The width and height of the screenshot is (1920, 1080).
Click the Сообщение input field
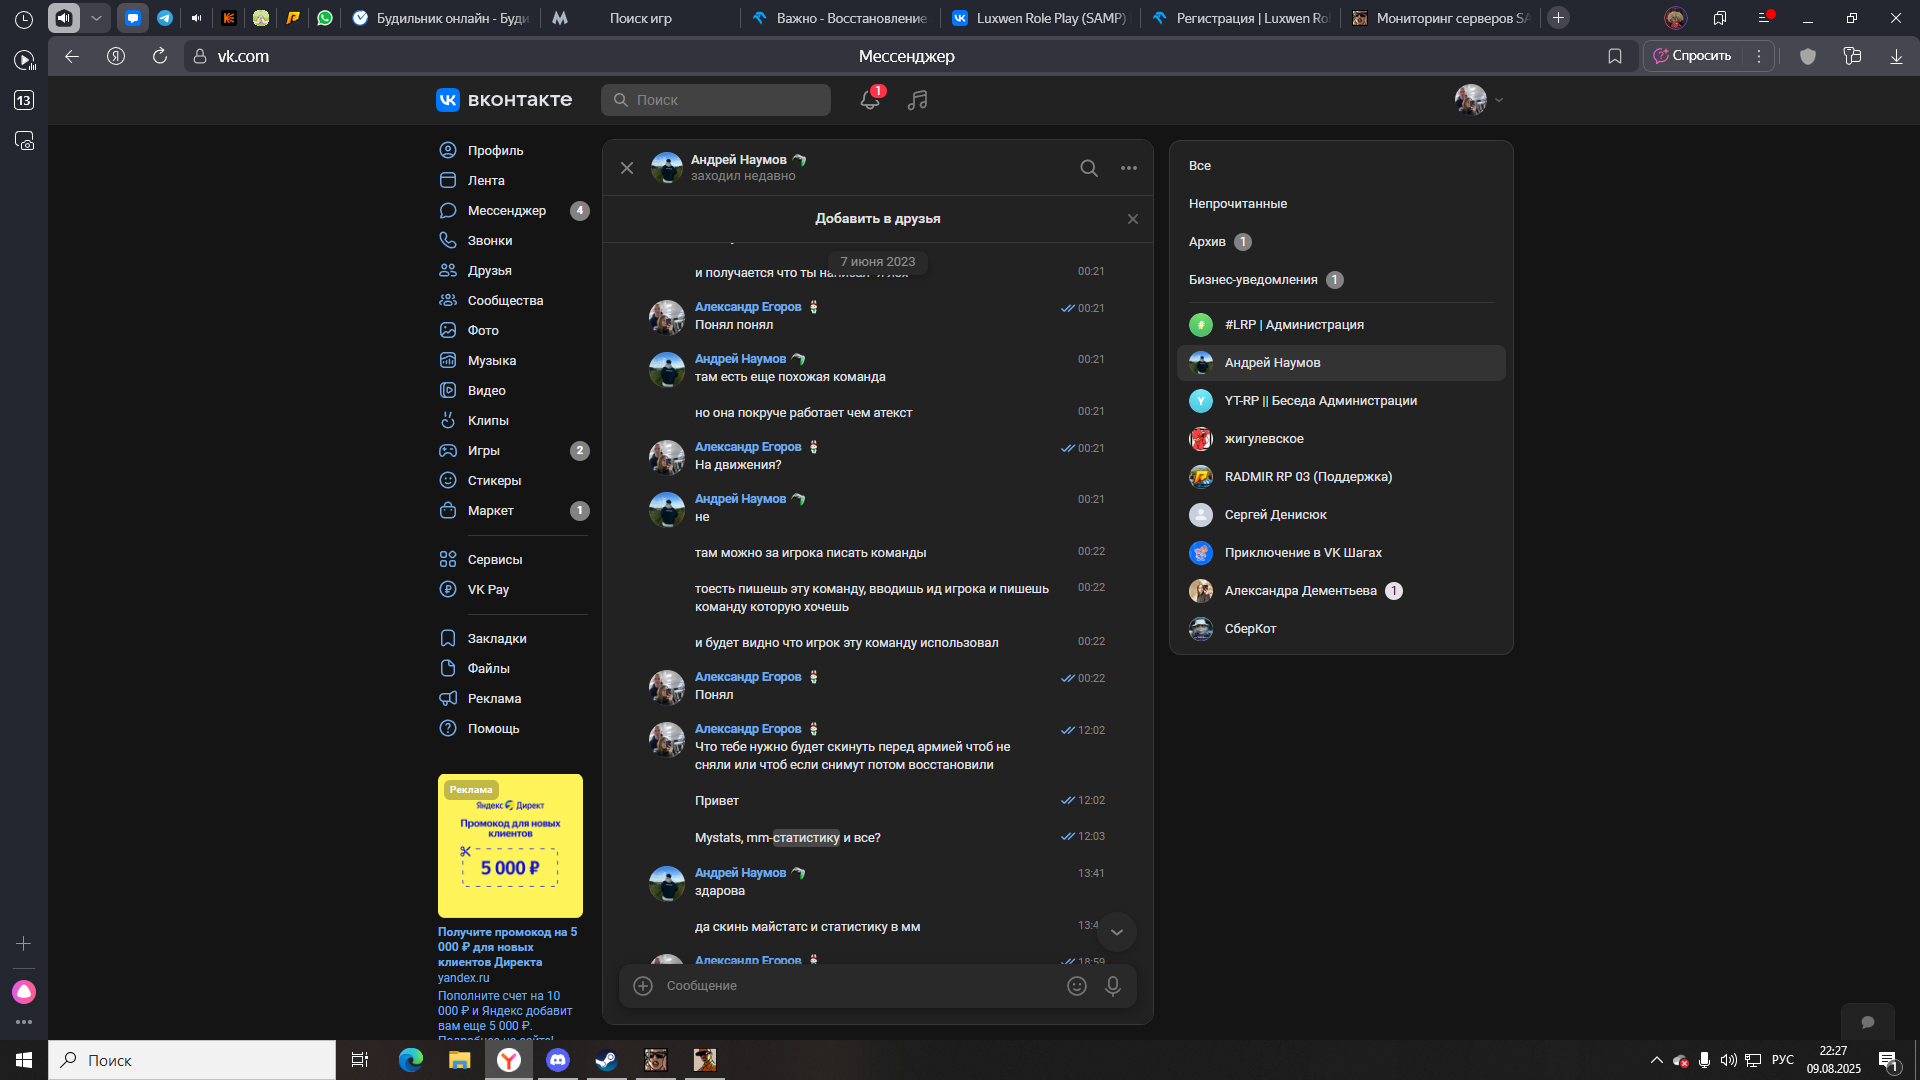[x=850, y=986]
